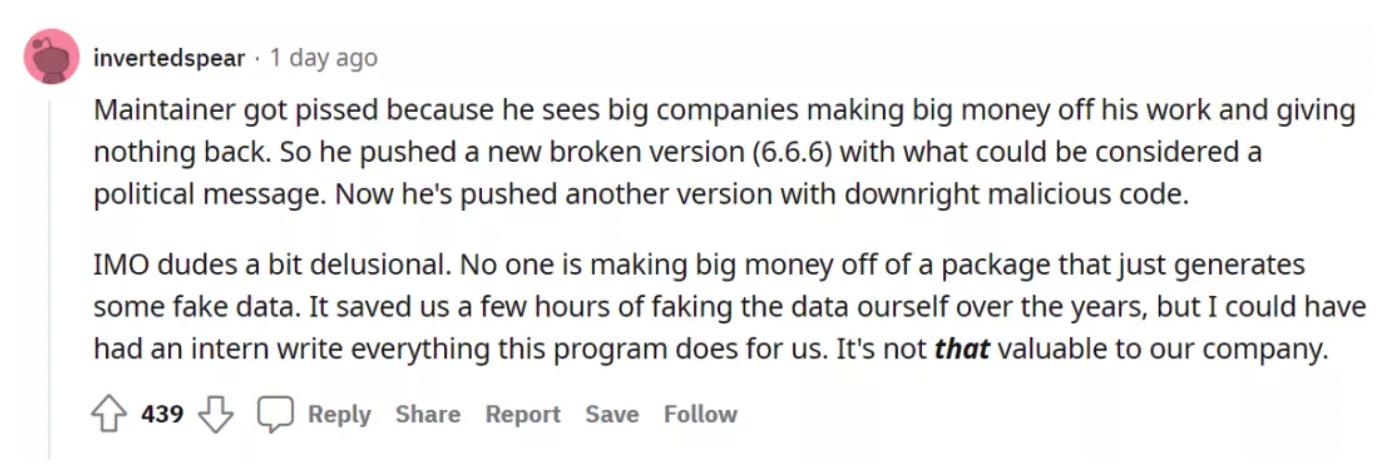Click the speech bubble reply icon
This screenshot has width=1392, height=466.
275,415
